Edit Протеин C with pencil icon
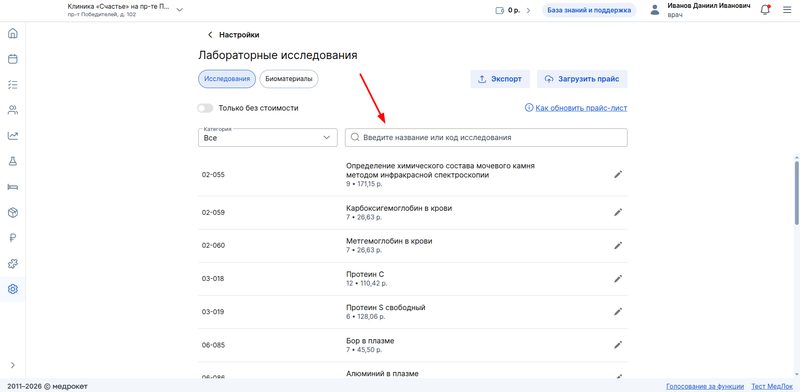Image resolution: width=800 pixels, height=392 pixels. coord(618,279)
